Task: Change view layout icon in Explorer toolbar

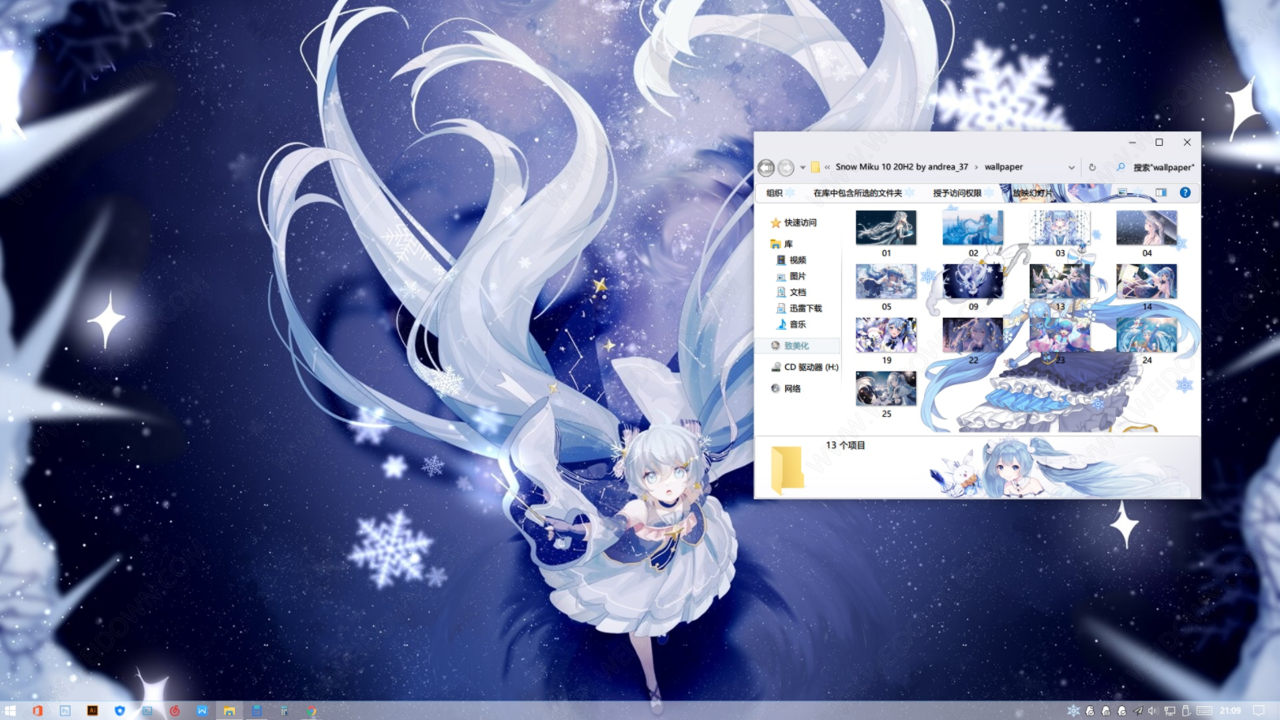Action: (x=1122, y=192)
